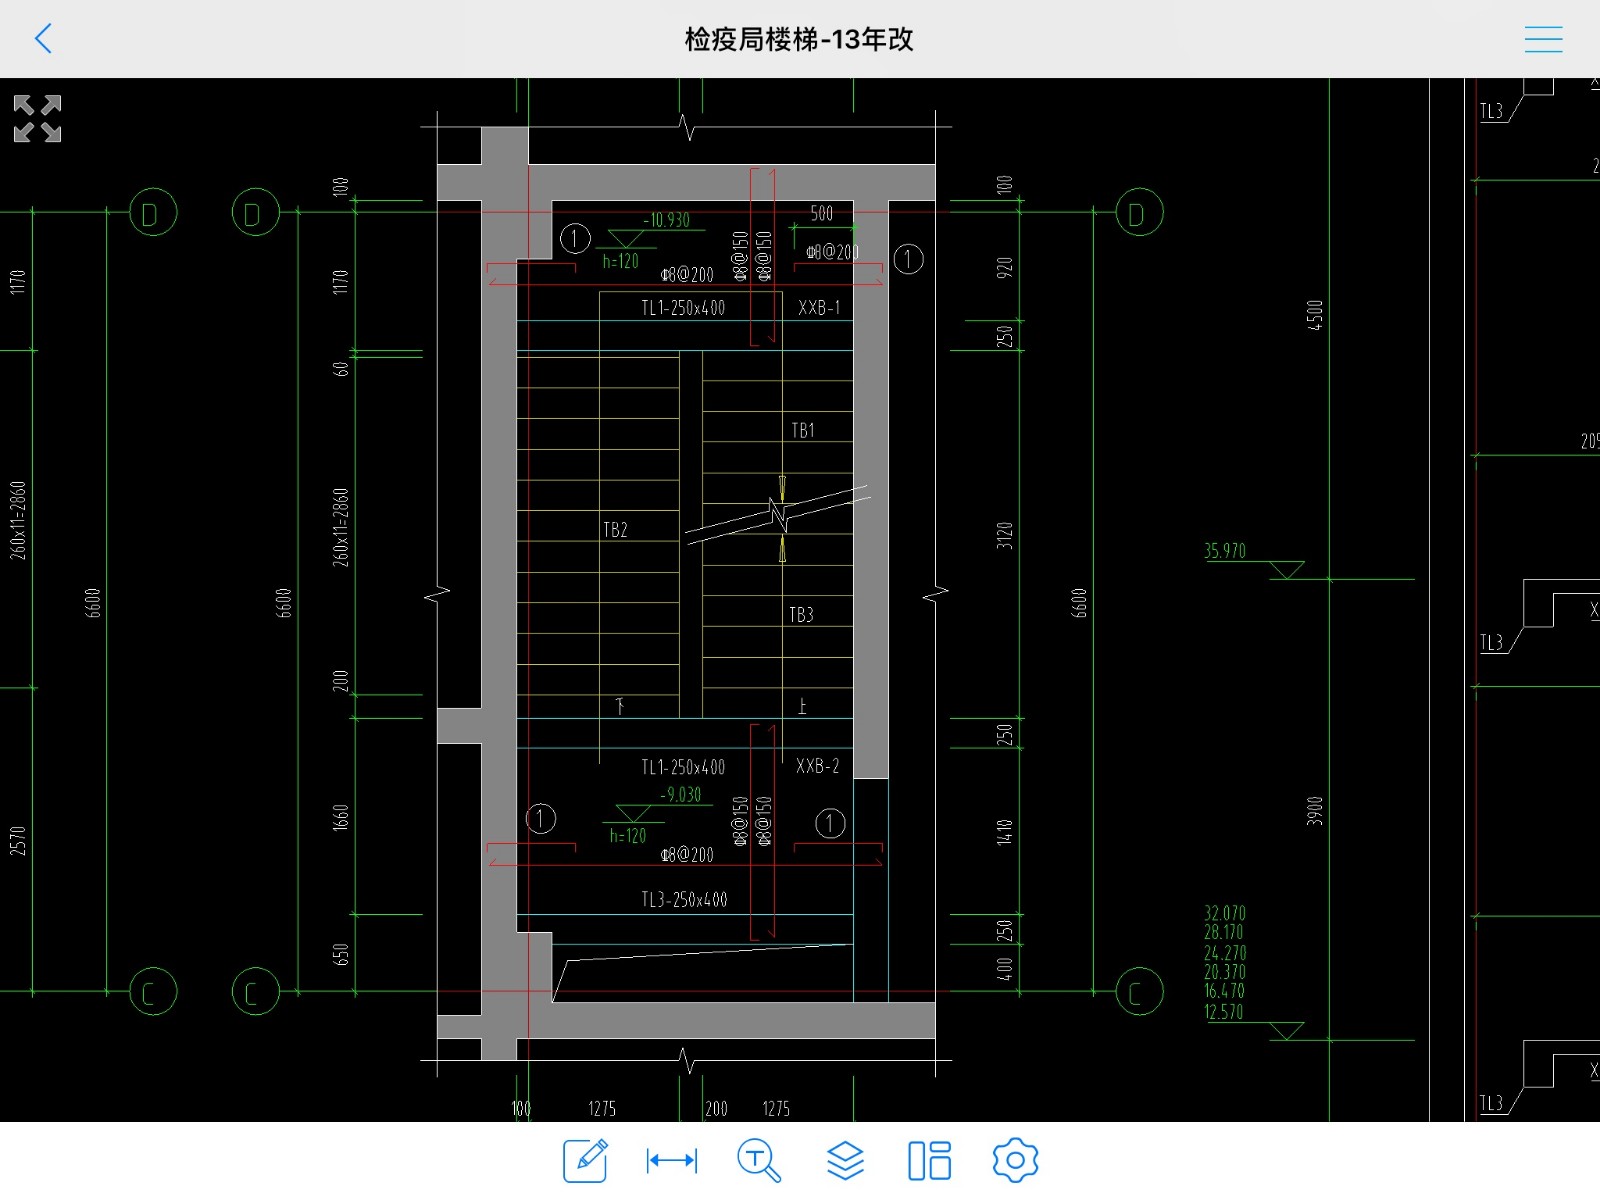The width and height of the screenshot is (1600, 1200).
Task: Tap the TB1 stair label
Action: pyautogui.click(x=803, y=430)
